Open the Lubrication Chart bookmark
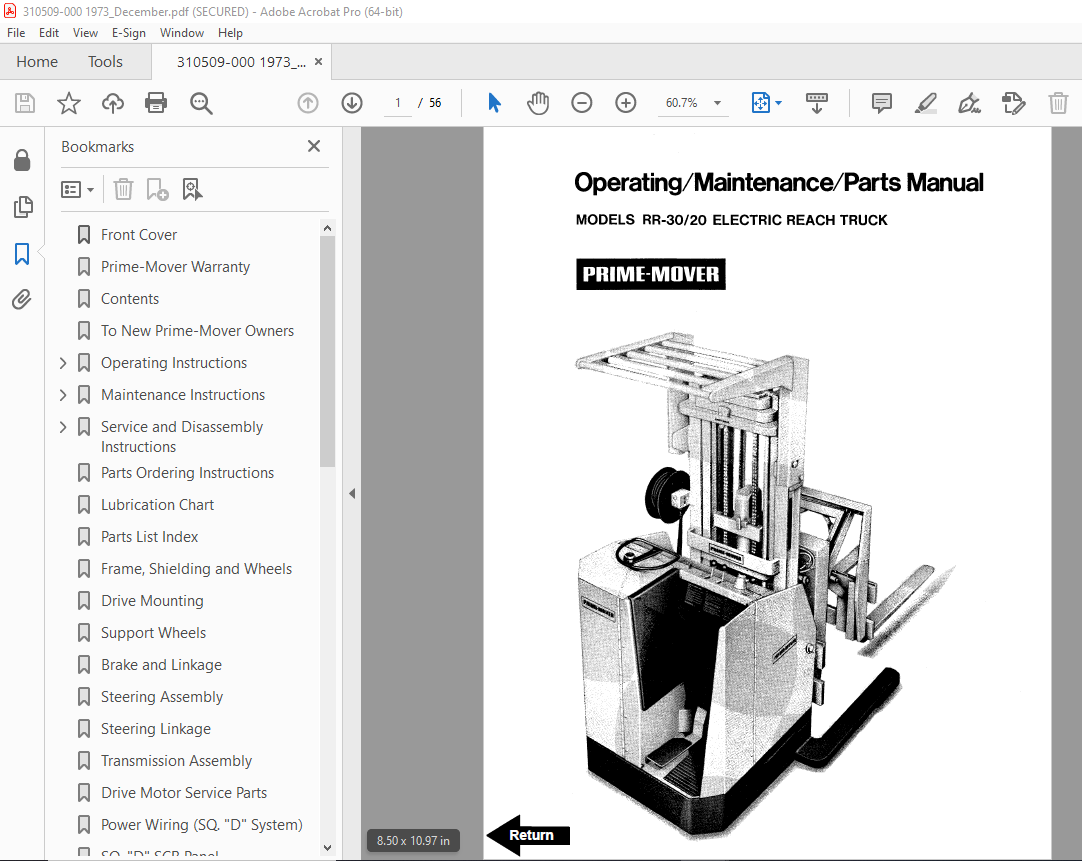The height and width of the screenshot is (861, 1082). pyautogui.click(x=157, y=504)
